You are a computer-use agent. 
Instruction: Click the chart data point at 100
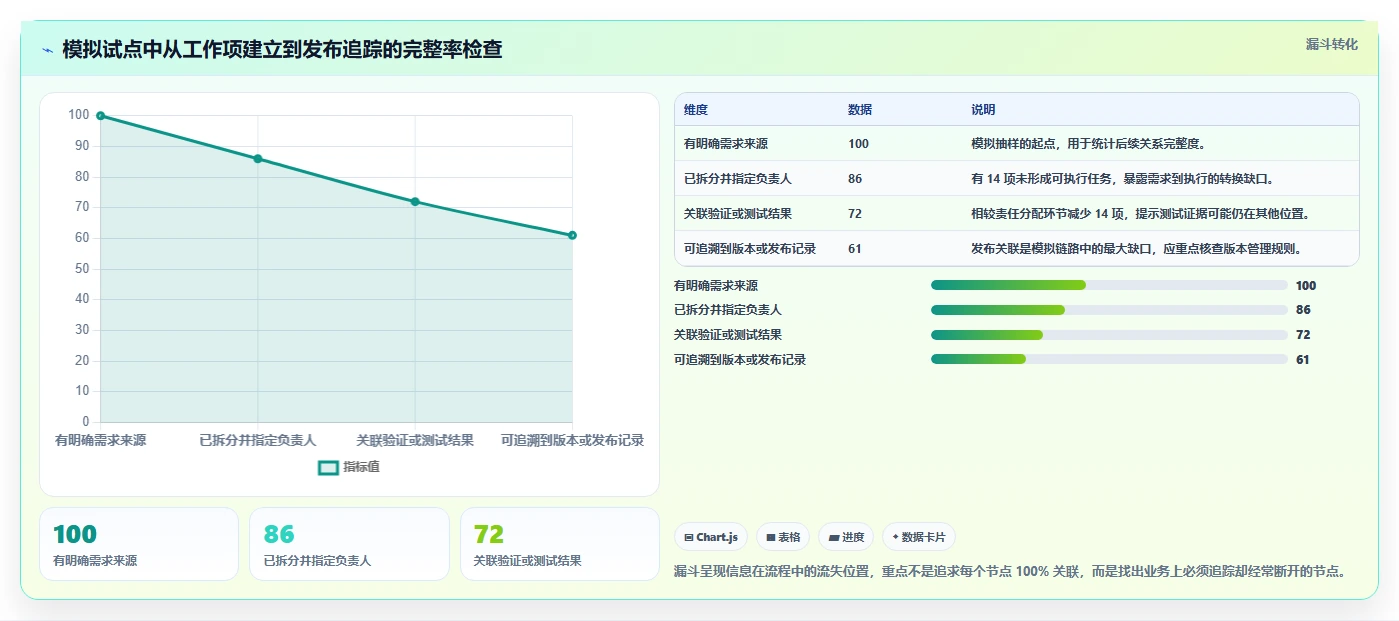[x=100, y=116]
